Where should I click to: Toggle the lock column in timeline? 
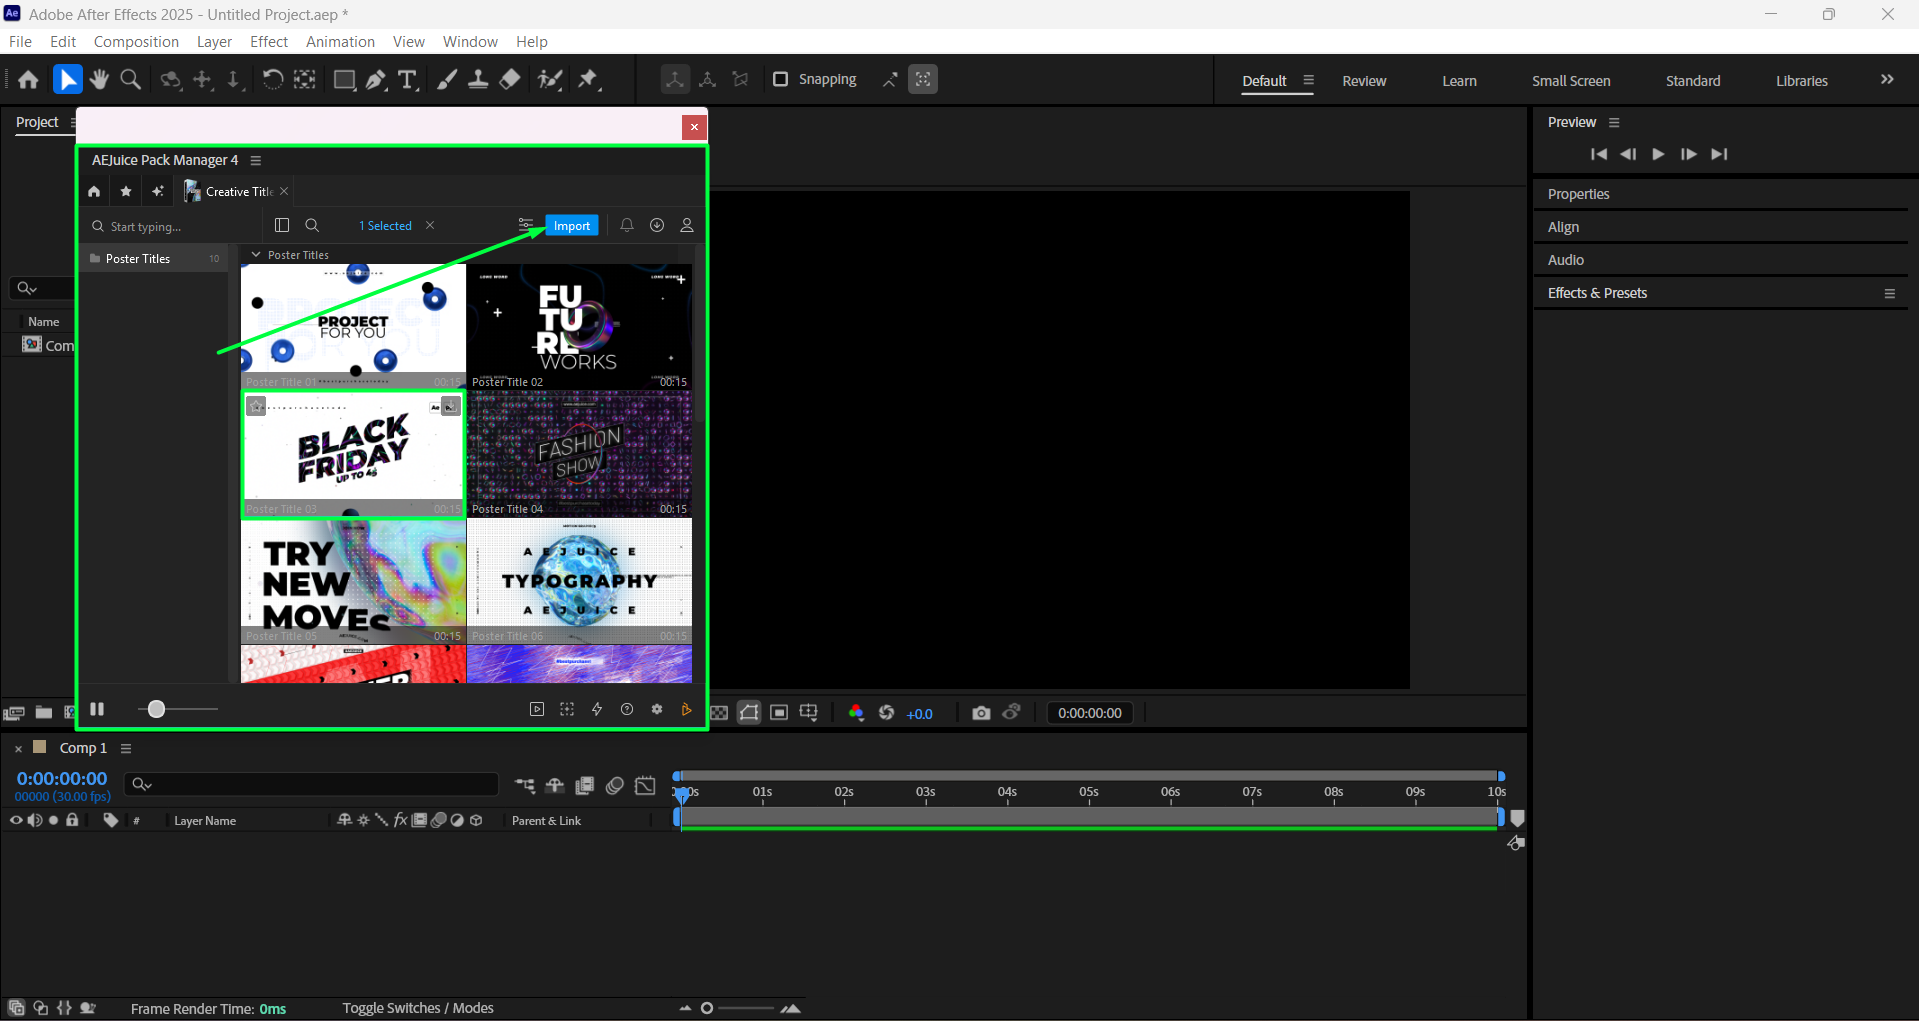(x=72, y=820)
